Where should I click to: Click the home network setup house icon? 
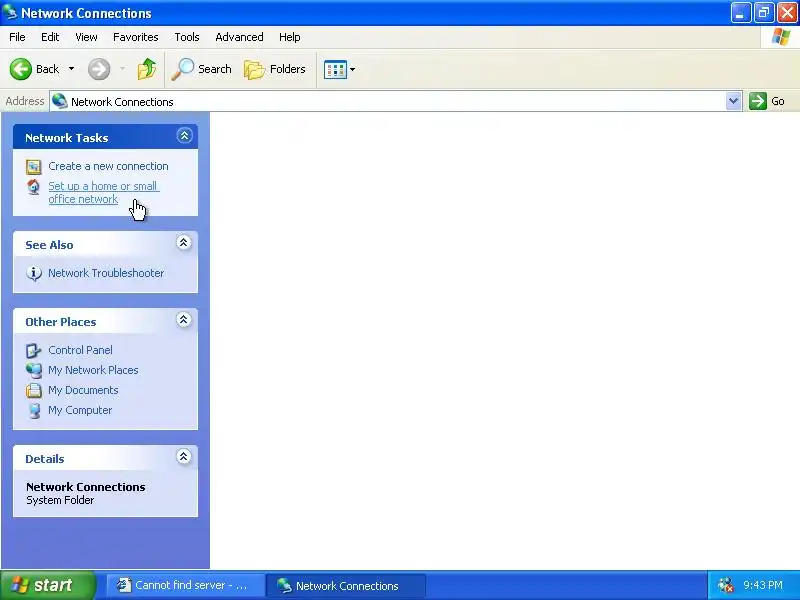point(34,187)
